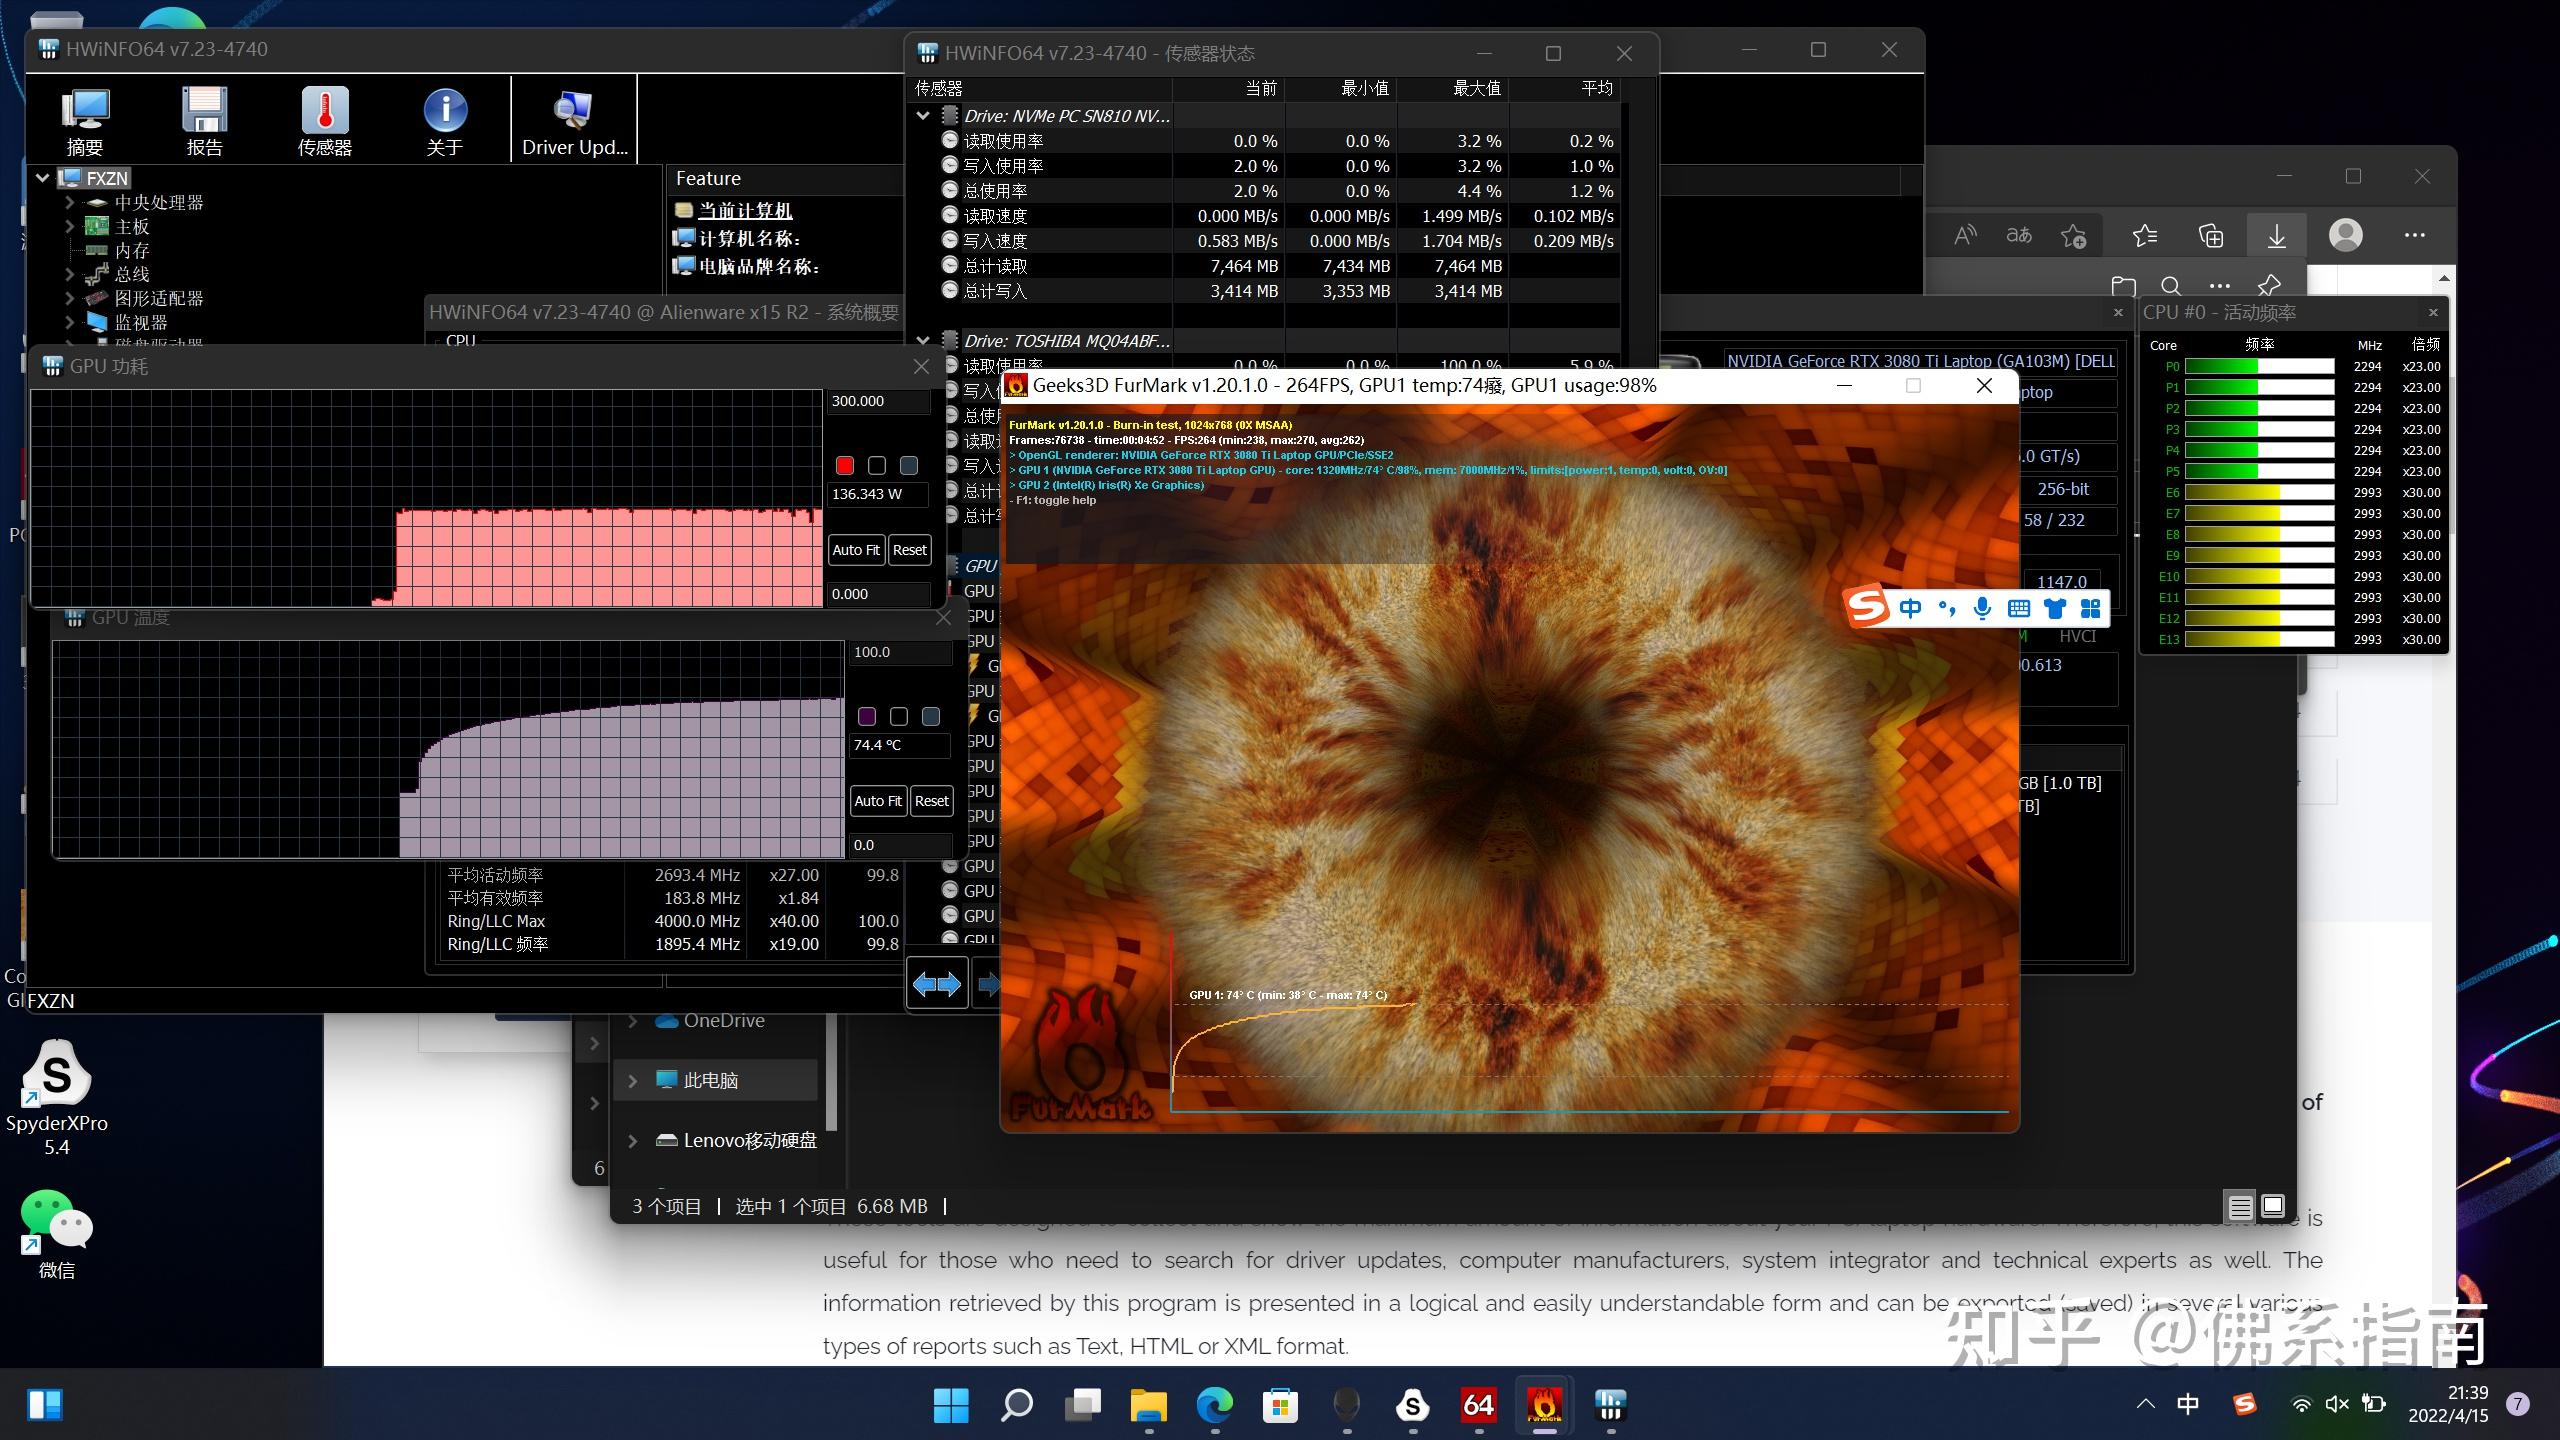Screen dimensions: 2560x1440
Task: Toggle third dark checkbox in GPU 功耗 graph
Action: (x=909, y=466)
